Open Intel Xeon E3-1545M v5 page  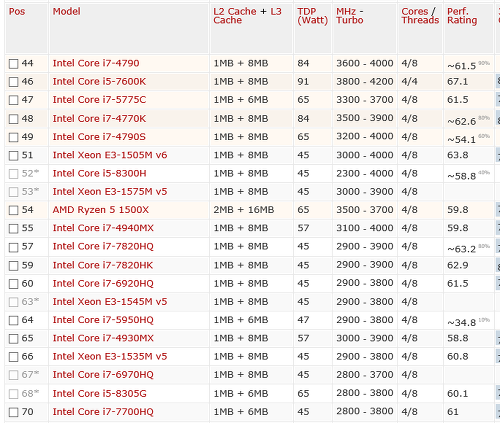(110, 302)
